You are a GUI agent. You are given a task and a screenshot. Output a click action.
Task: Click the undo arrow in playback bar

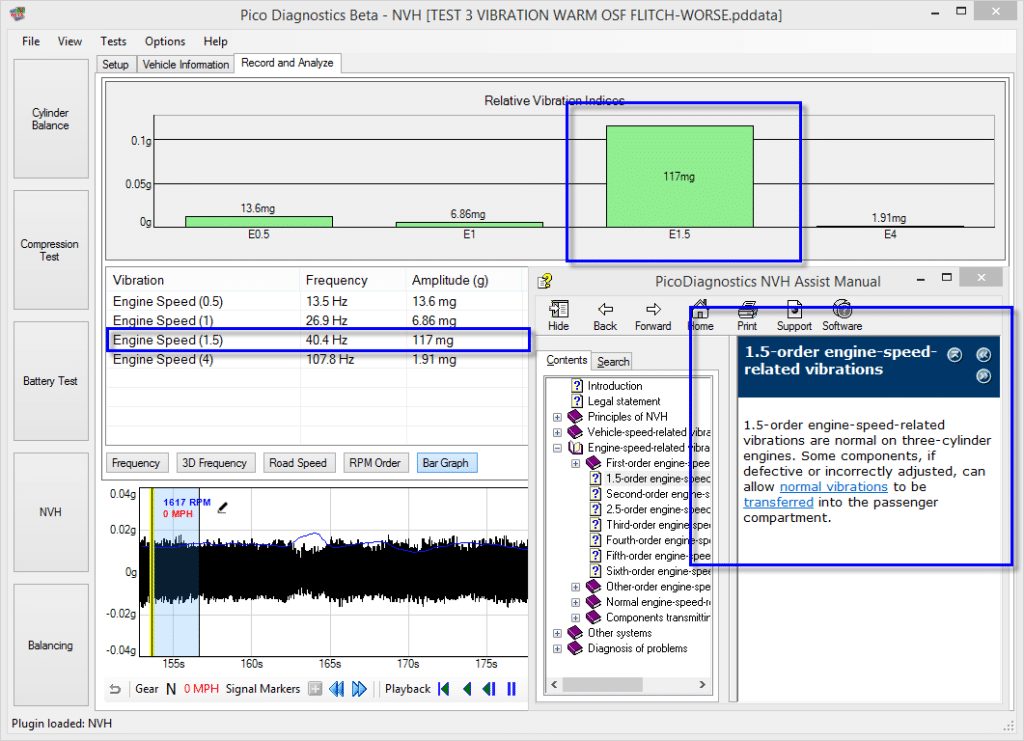115,689
